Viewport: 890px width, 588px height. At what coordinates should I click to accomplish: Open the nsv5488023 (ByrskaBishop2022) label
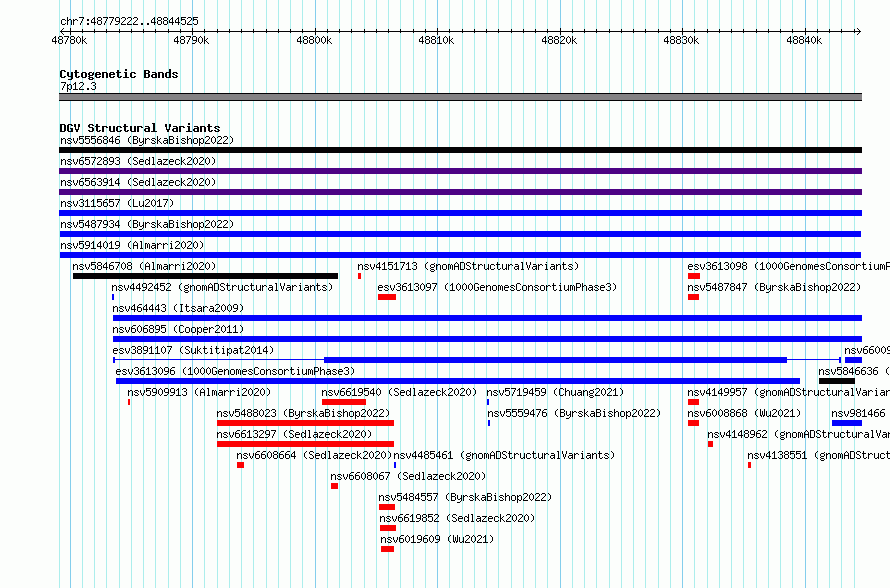click(x=304, y=413)
